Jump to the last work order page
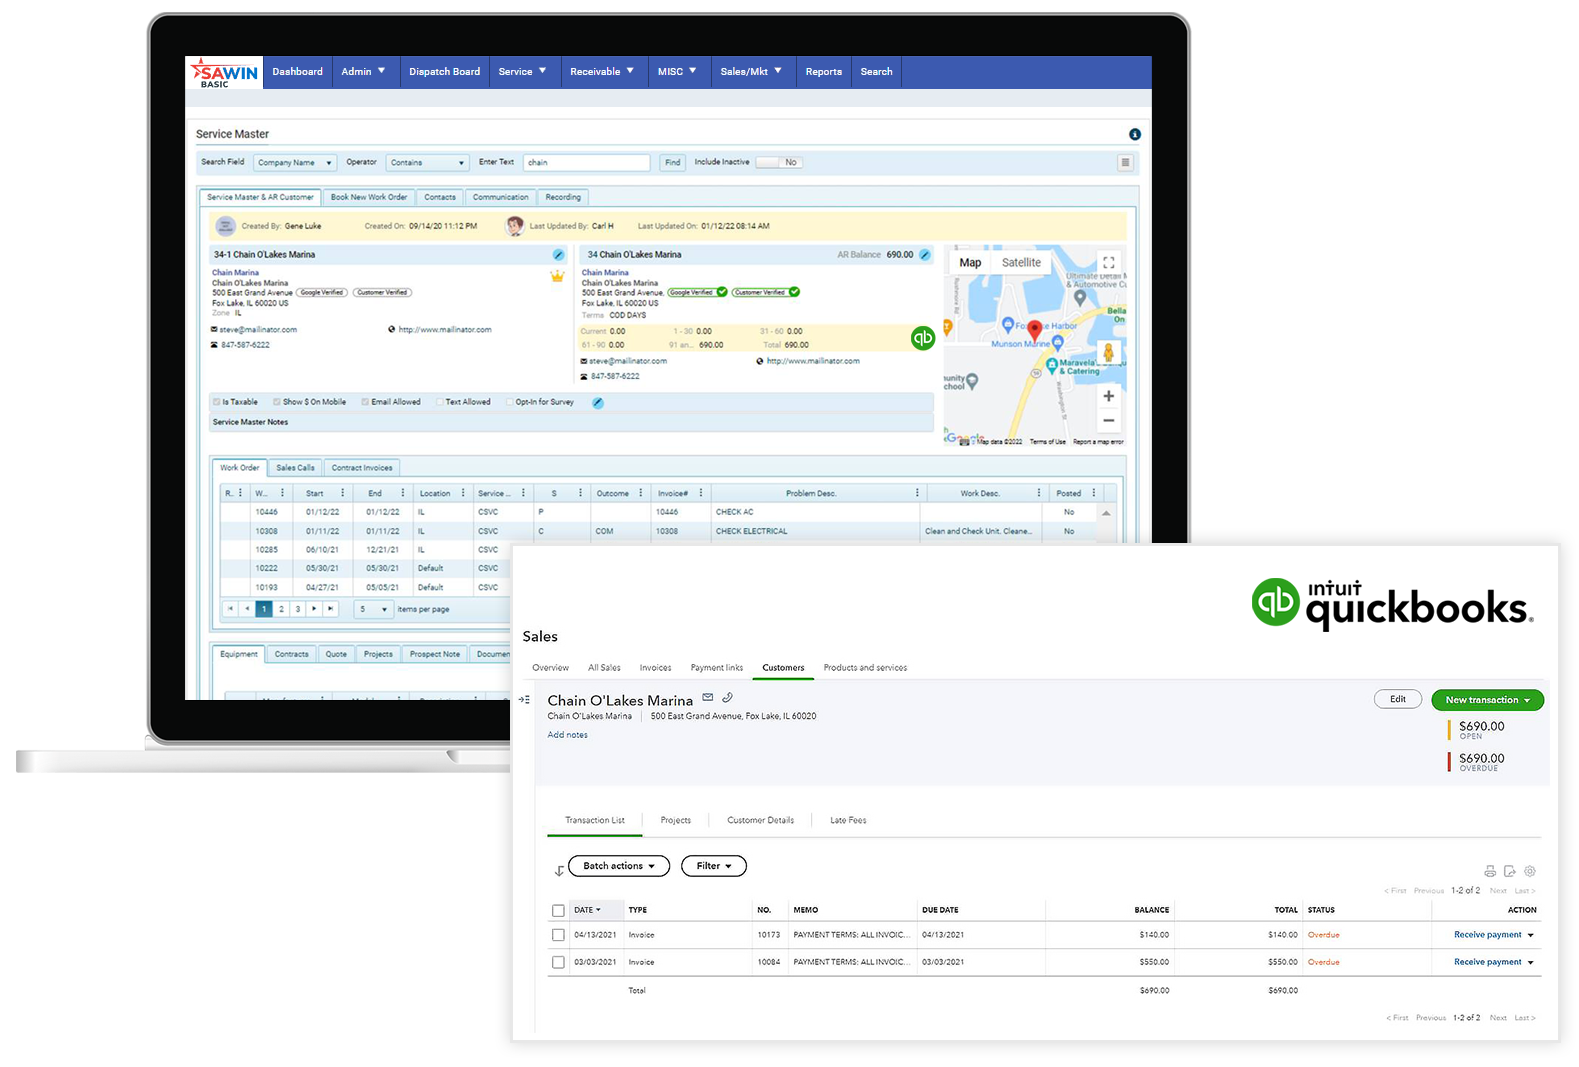 [x=330, y=608]
